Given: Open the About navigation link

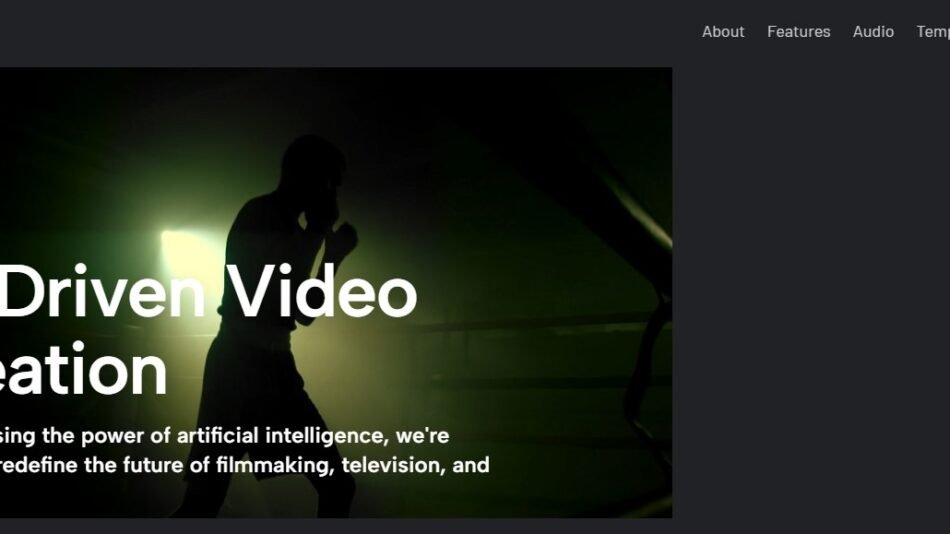Looking at the screenshot, I should click(723, 32).
